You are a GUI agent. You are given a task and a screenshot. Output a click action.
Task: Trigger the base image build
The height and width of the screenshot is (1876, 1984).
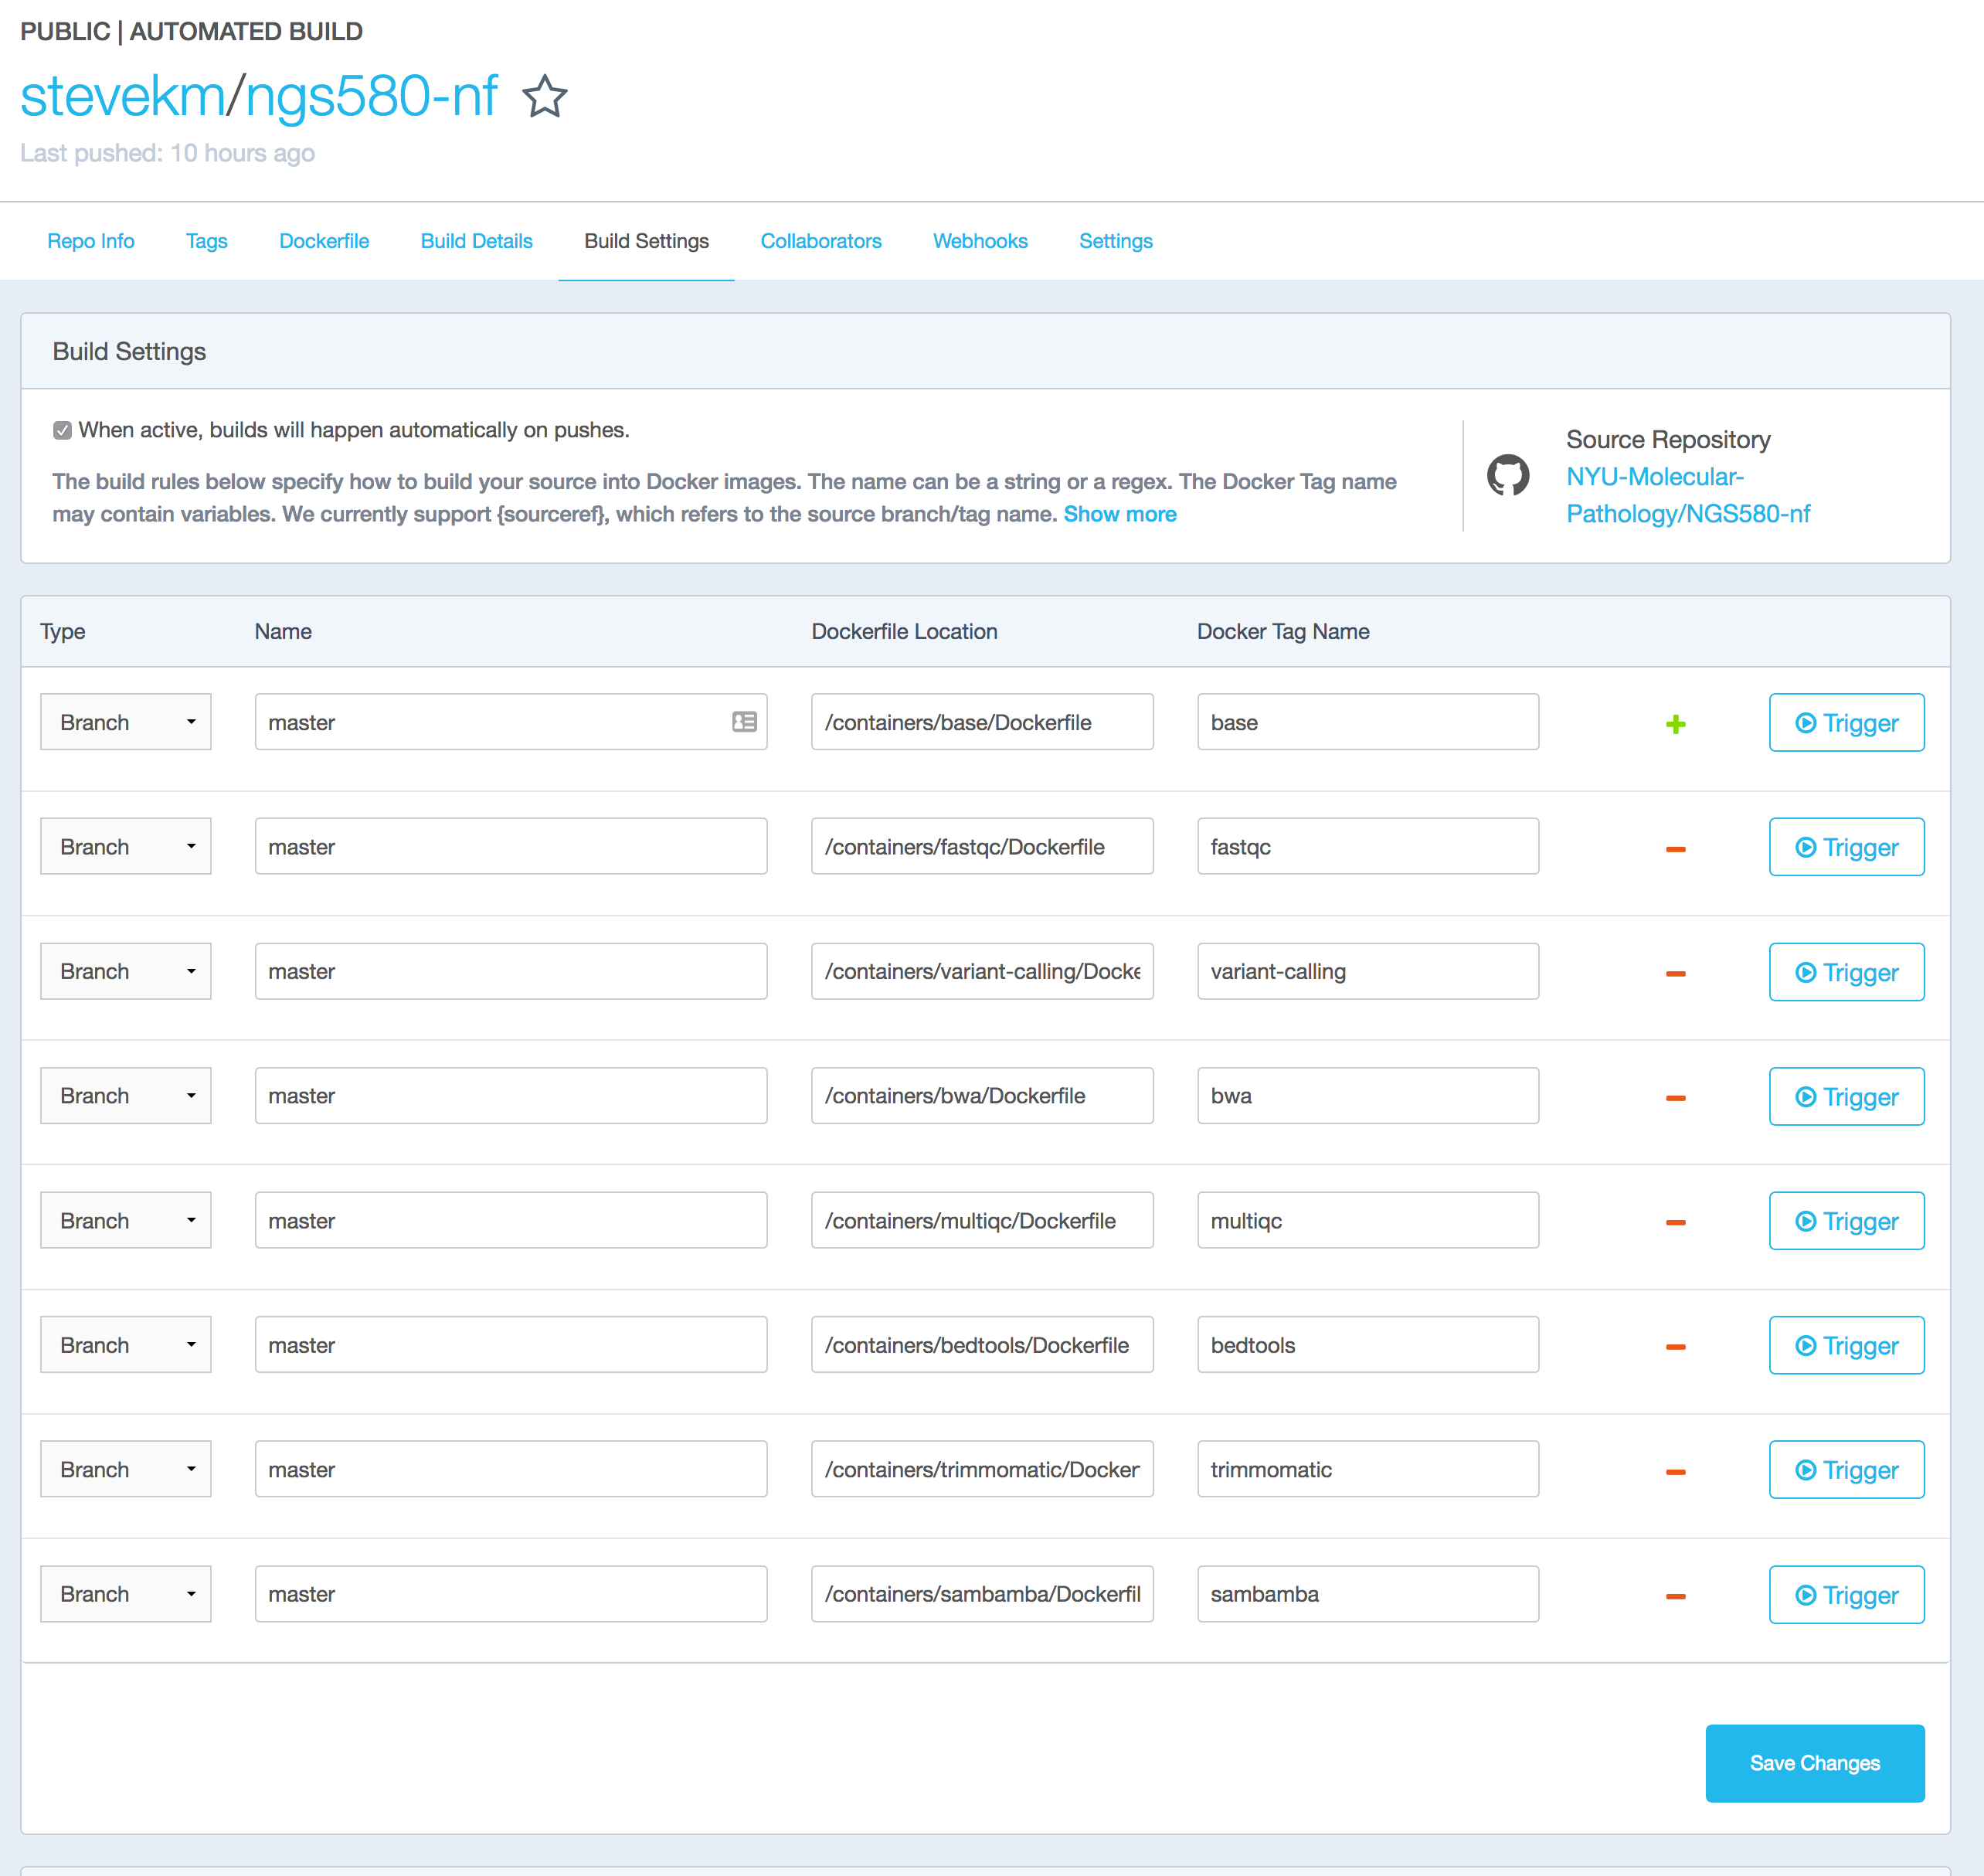point(1845,722)
